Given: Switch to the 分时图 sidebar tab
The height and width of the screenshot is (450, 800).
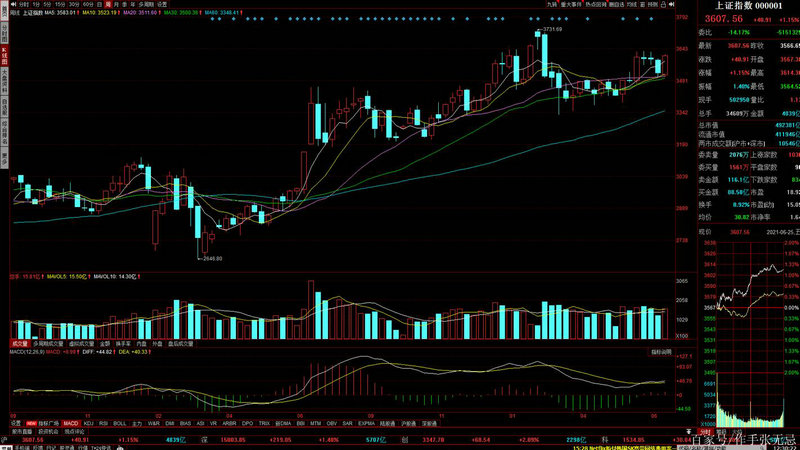Looking at the screenshot, I should click(4, 30).
